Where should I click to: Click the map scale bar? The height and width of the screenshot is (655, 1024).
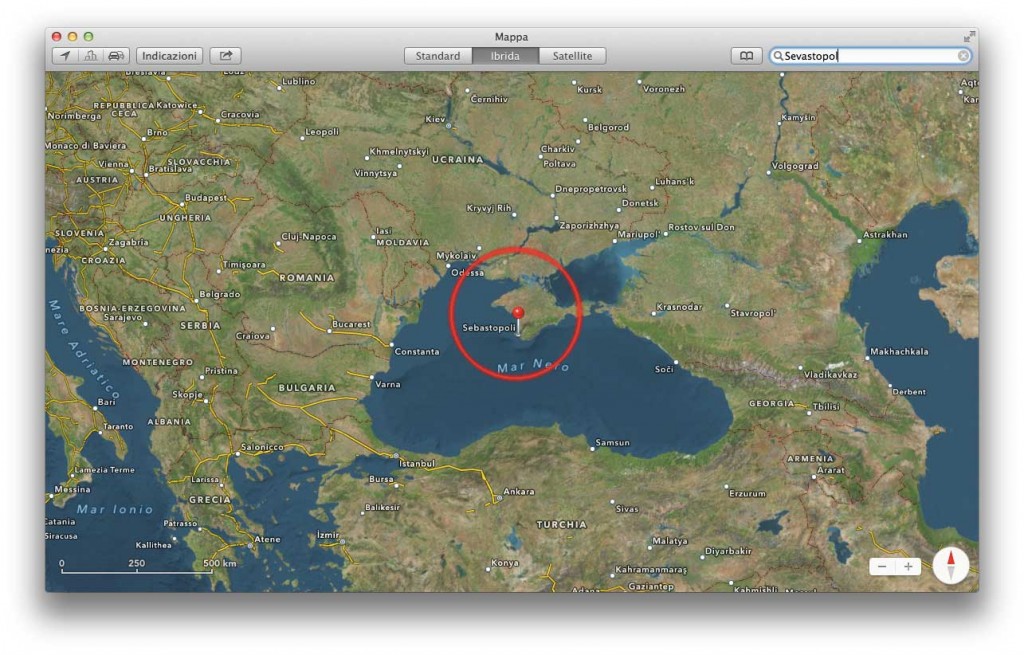137,567
